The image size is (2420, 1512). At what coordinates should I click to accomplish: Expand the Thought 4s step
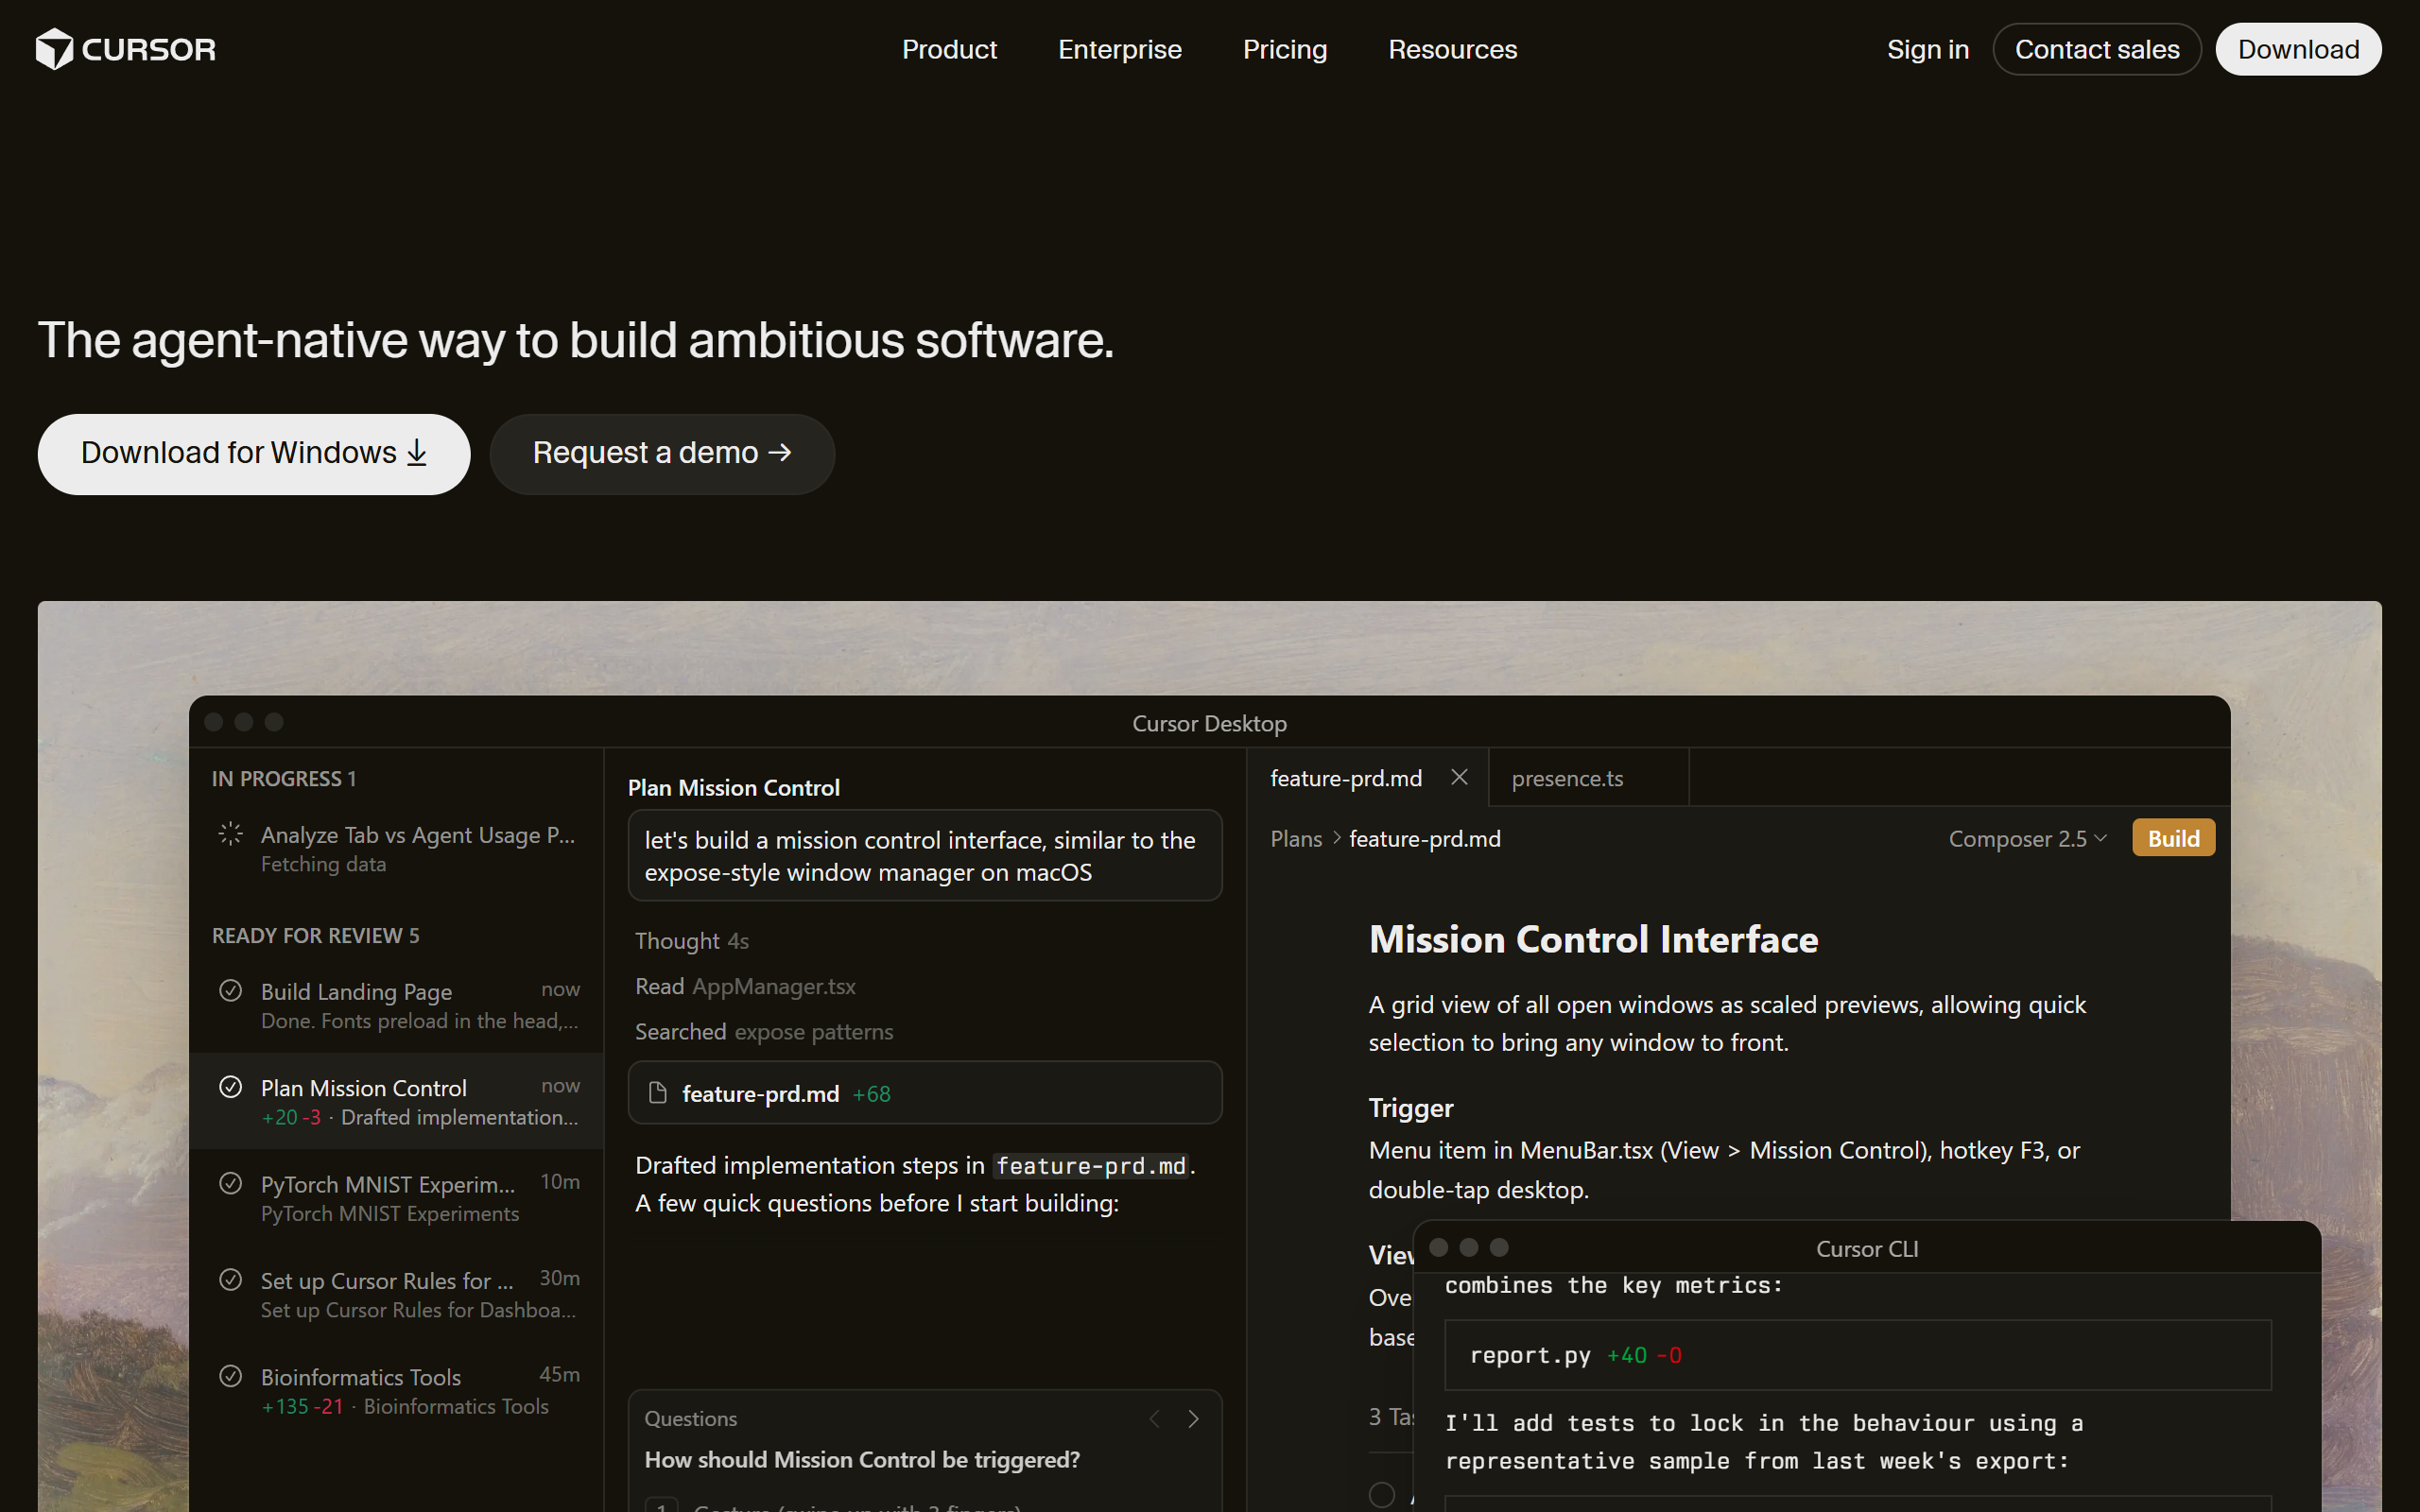pos(691,940)
